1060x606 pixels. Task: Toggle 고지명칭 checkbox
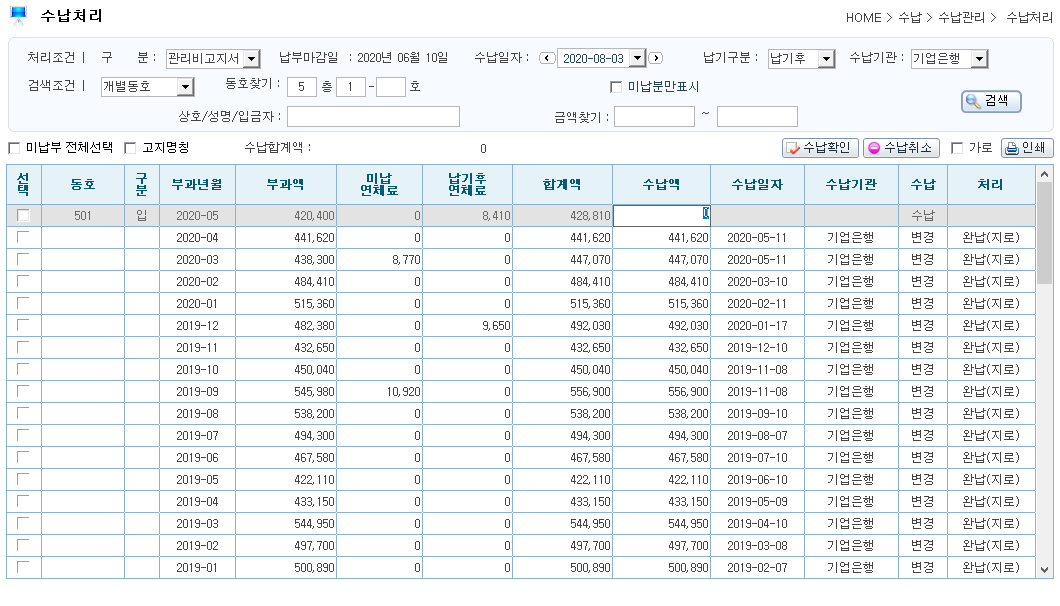pyautogui.click(x=130, y=147)
